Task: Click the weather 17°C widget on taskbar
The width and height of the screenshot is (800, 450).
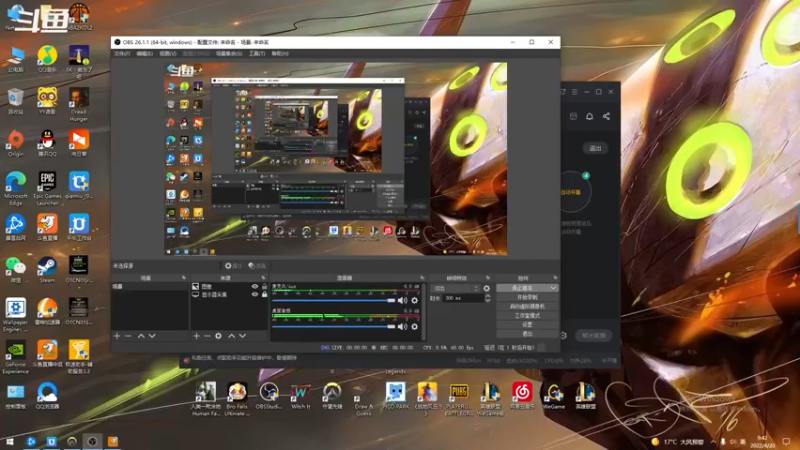Action: pos(679,442)
